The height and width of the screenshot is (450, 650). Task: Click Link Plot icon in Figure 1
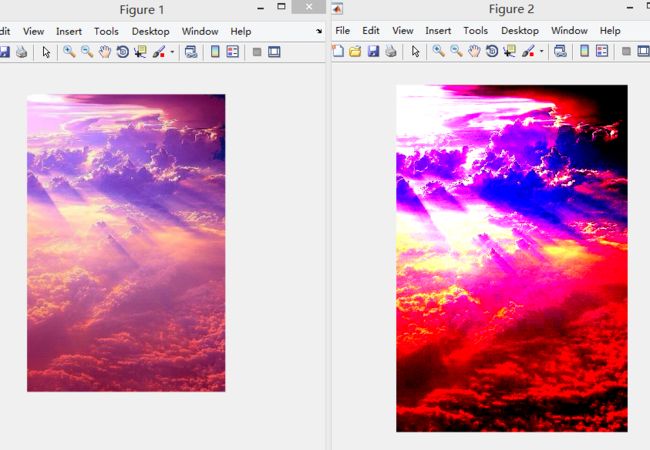tap(191, 52)
